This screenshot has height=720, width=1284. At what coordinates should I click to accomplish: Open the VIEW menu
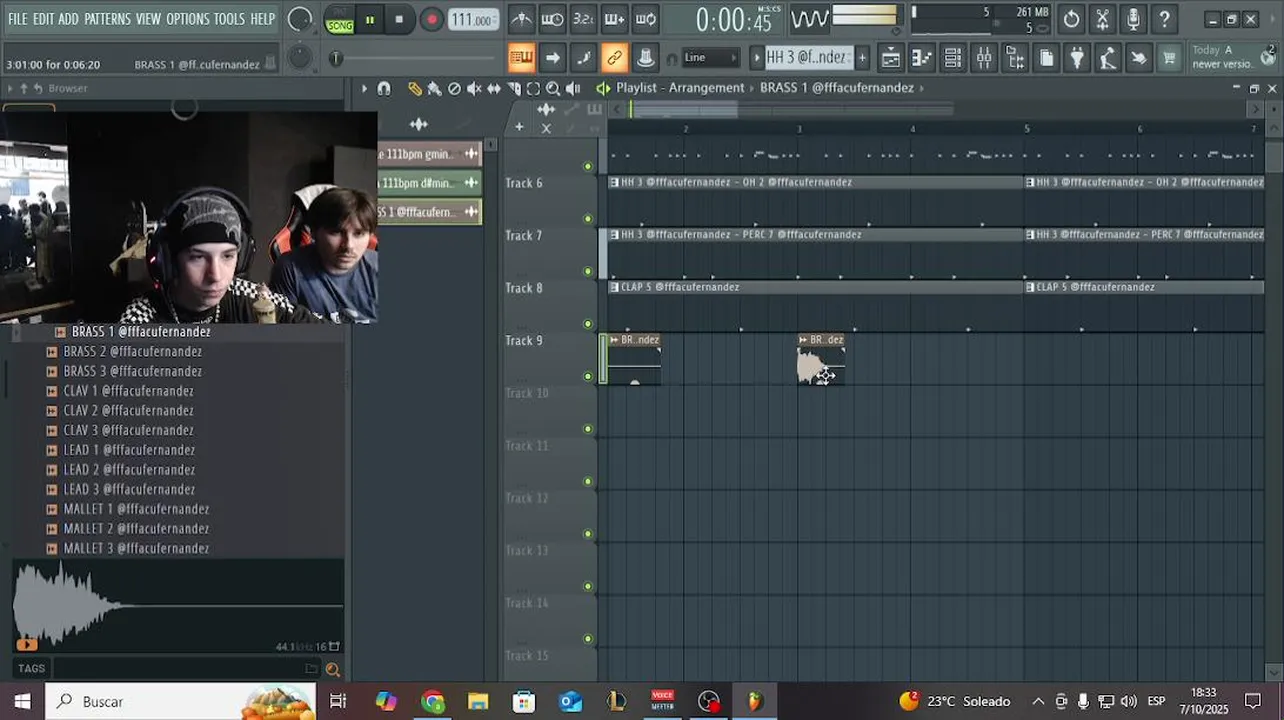[148, 19]
